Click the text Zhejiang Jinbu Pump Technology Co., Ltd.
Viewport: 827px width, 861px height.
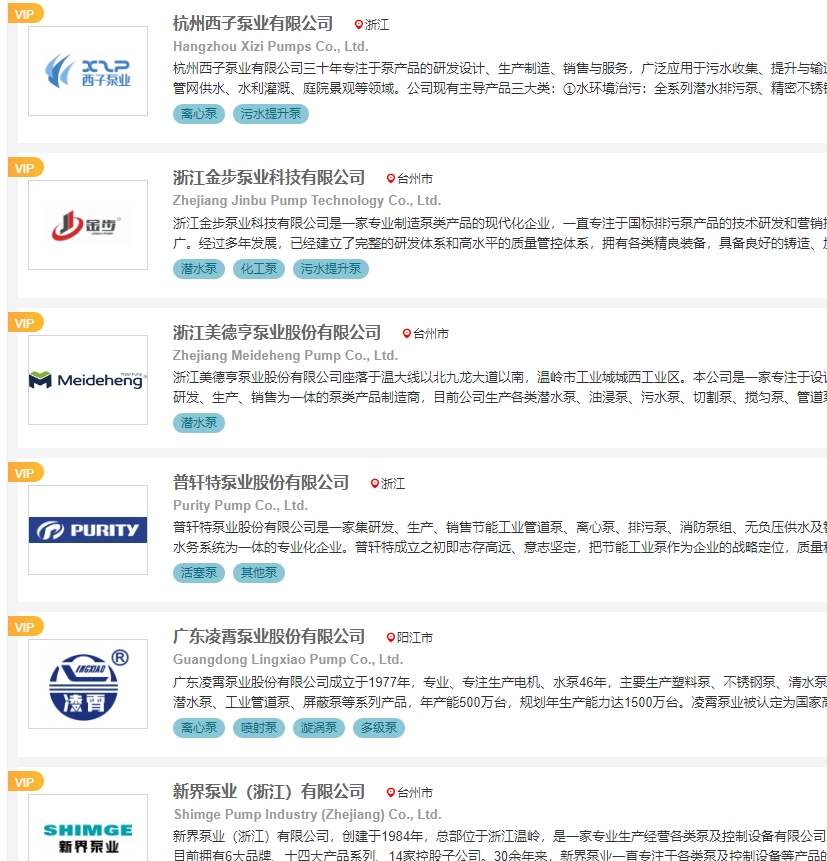307,201
